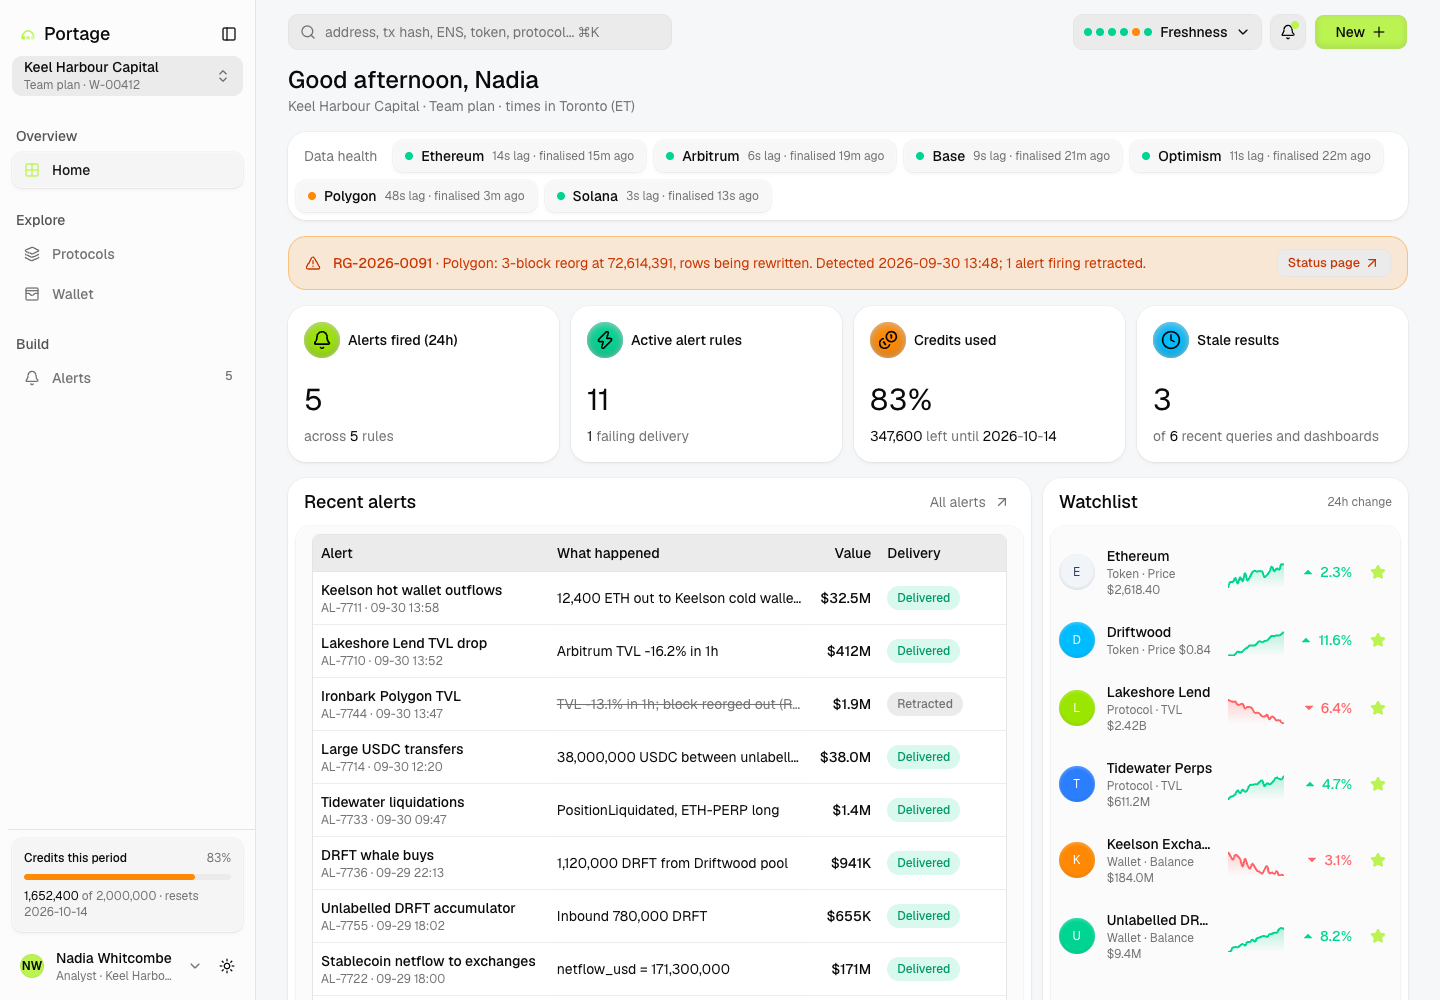Screen dimensions: 1440x1000
Task: Open the Status page link
Action: click(x=1333, y=263)
